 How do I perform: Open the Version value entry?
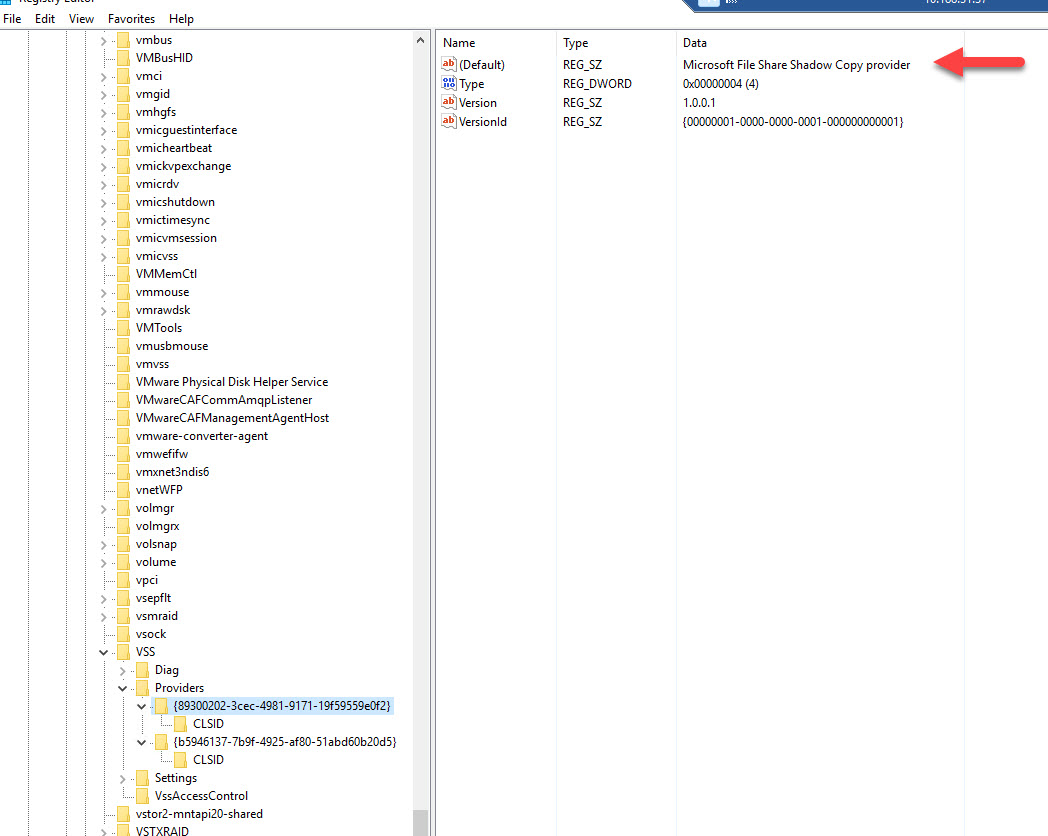[477, 102]
